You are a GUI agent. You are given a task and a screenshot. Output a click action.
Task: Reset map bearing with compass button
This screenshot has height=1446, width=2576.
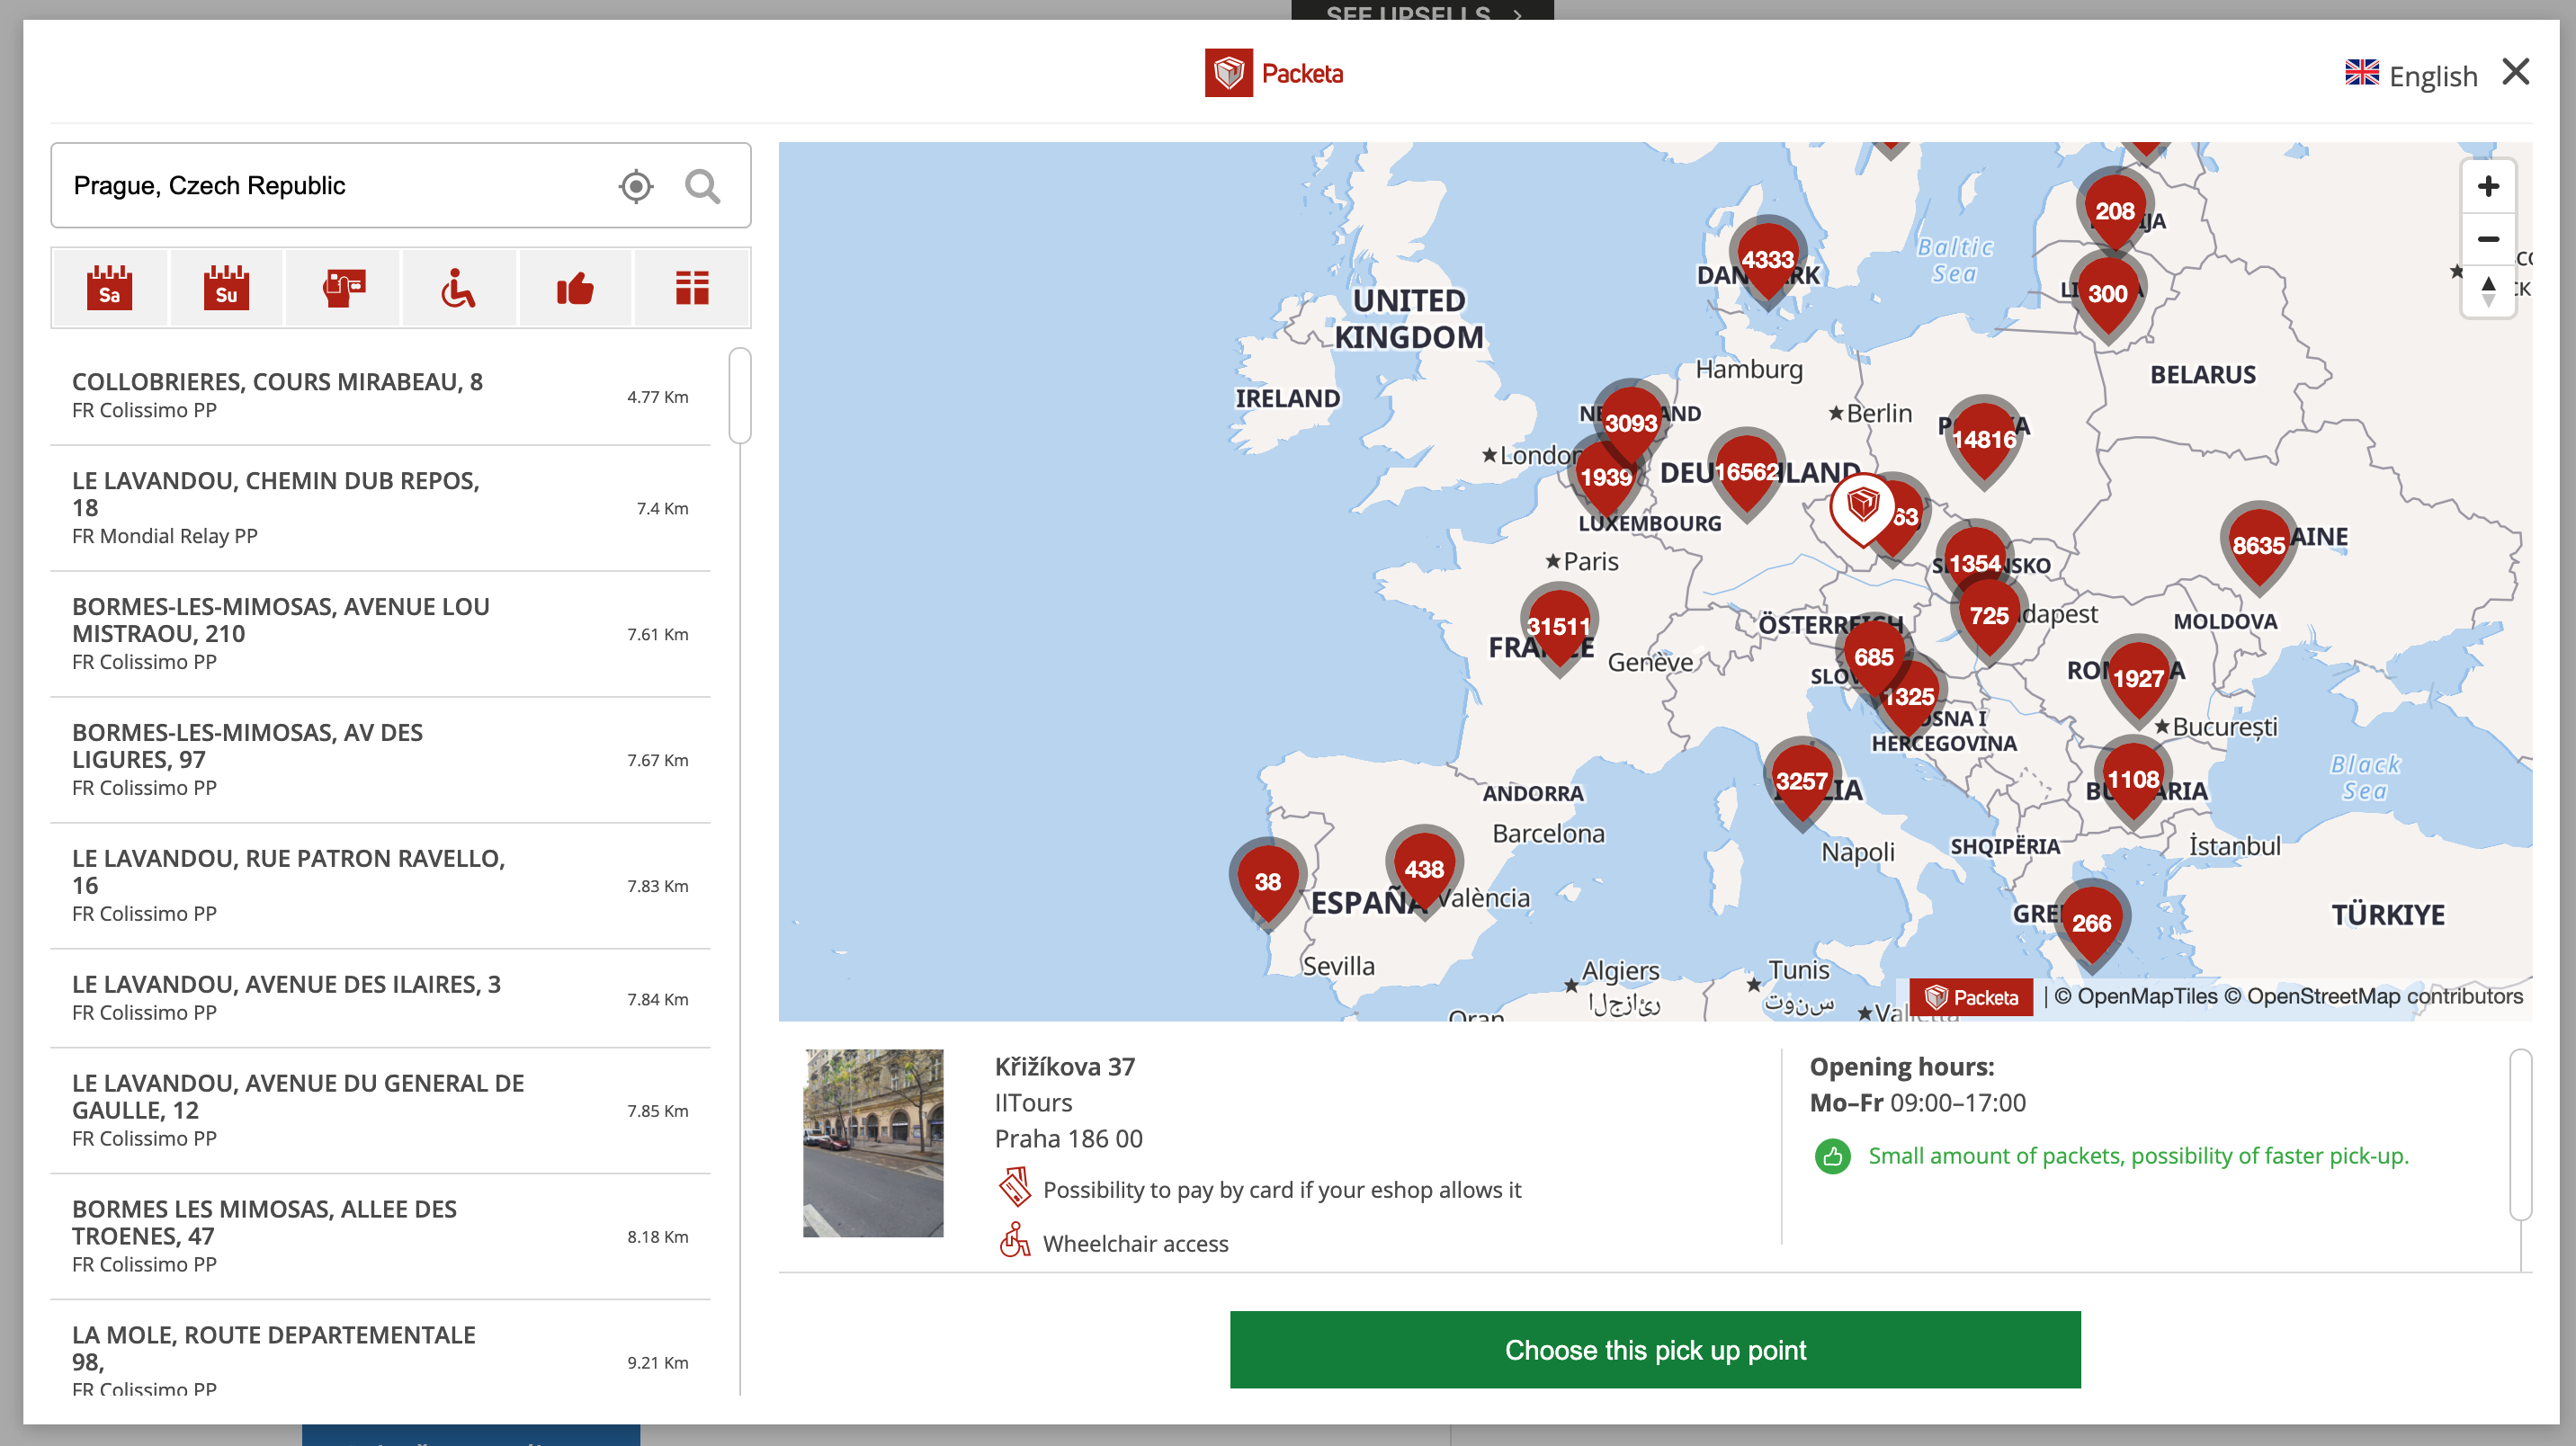pyautogui.click(x=2488, y=291)
